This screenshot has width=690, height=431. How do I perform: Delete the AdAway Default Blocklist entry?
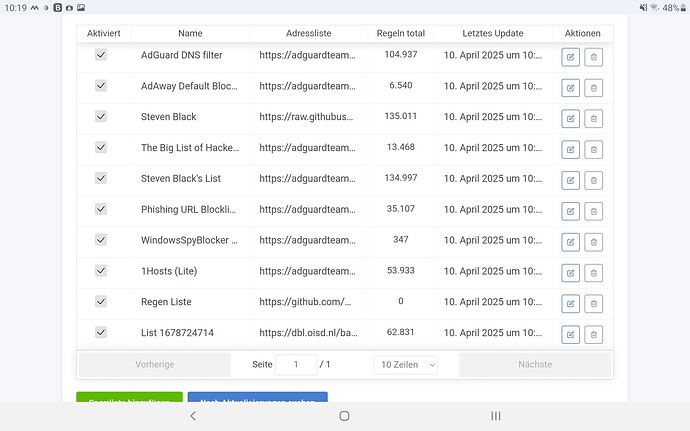tap(593, 88)
